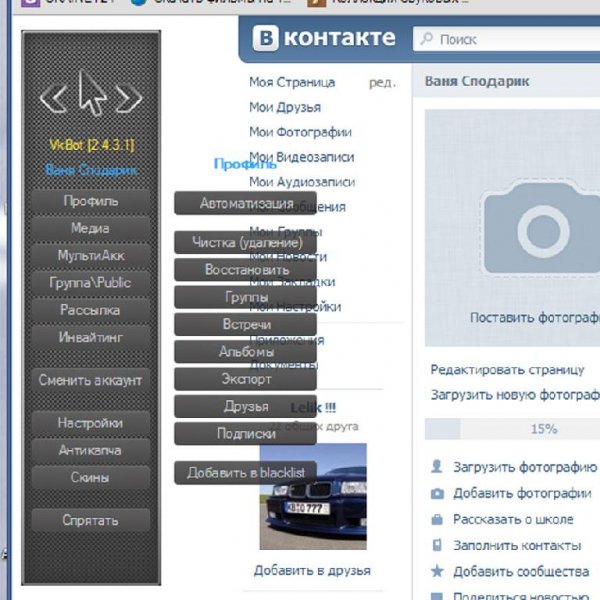Viewport: 600px width, 600px height.
Task: Click Добавить фотографии in the checklist
Action: point(522,494)
